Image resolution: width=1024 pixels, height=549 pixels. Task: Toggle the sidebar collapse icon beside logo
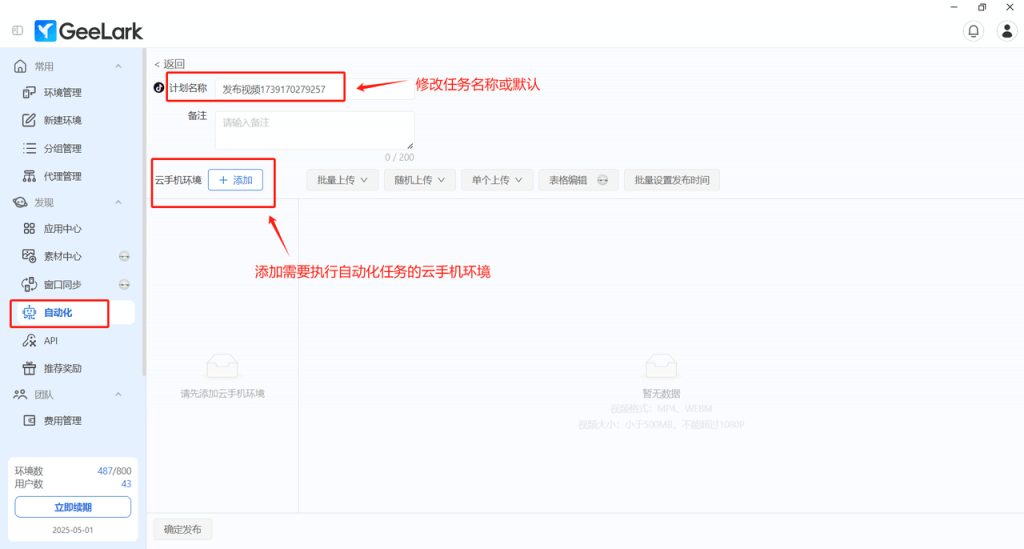(18, 31)
